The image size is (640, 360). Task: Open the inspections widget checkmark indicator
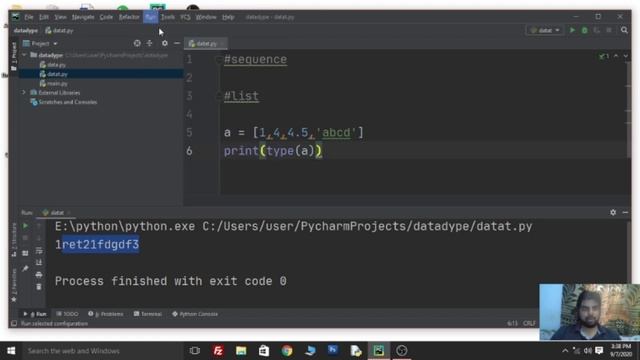tap(604, 56)
